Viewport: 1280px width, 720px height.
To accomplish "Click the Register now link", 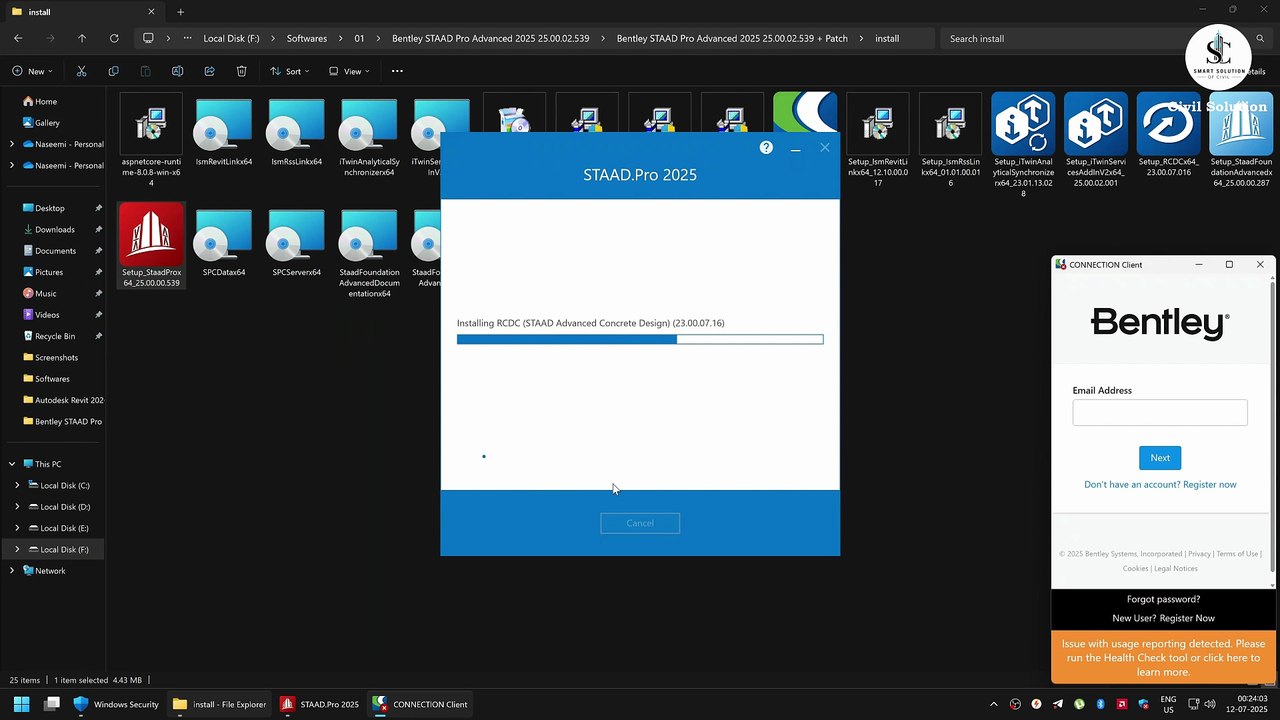I will (x=1209, y=484).
